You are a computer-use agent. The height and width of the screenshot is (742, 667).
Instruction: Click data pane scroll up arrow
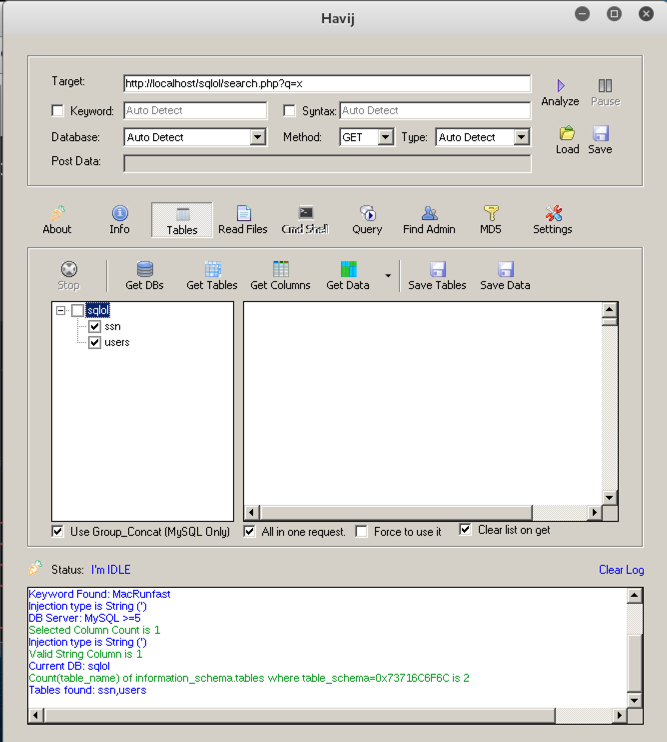tap(609, 310)
